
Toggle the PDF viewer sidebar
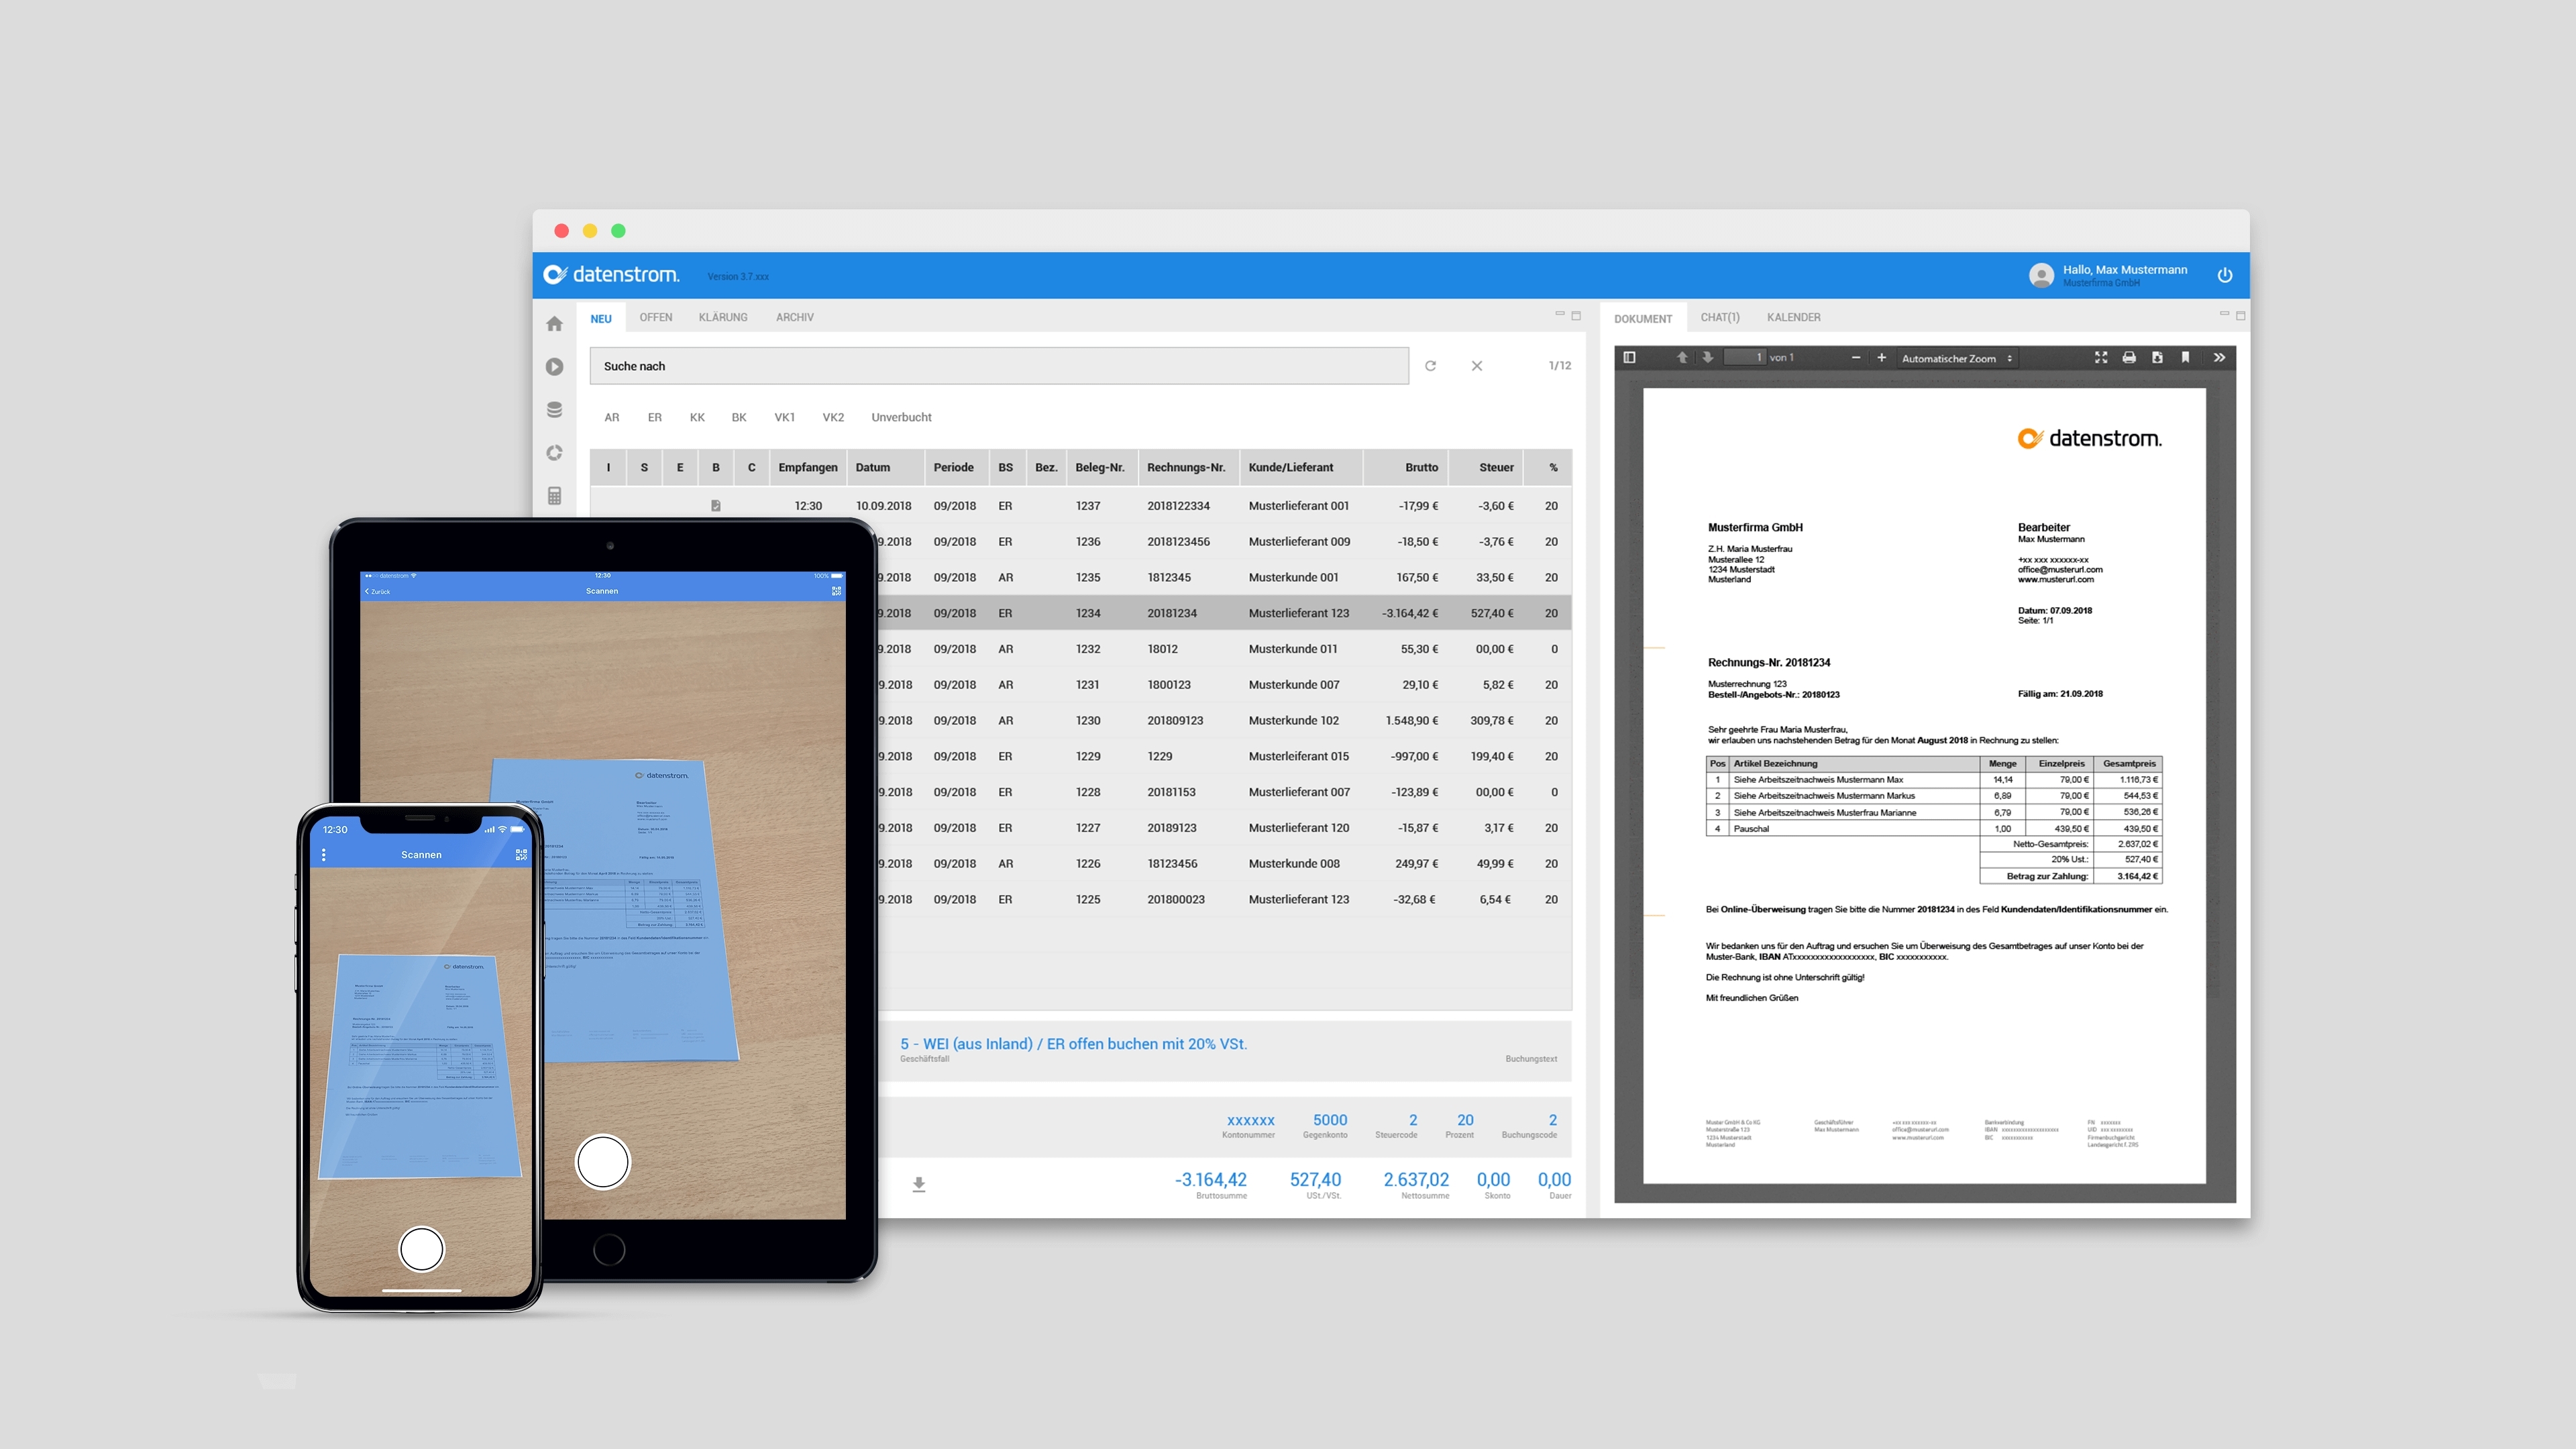click(x=1629, y=358)
